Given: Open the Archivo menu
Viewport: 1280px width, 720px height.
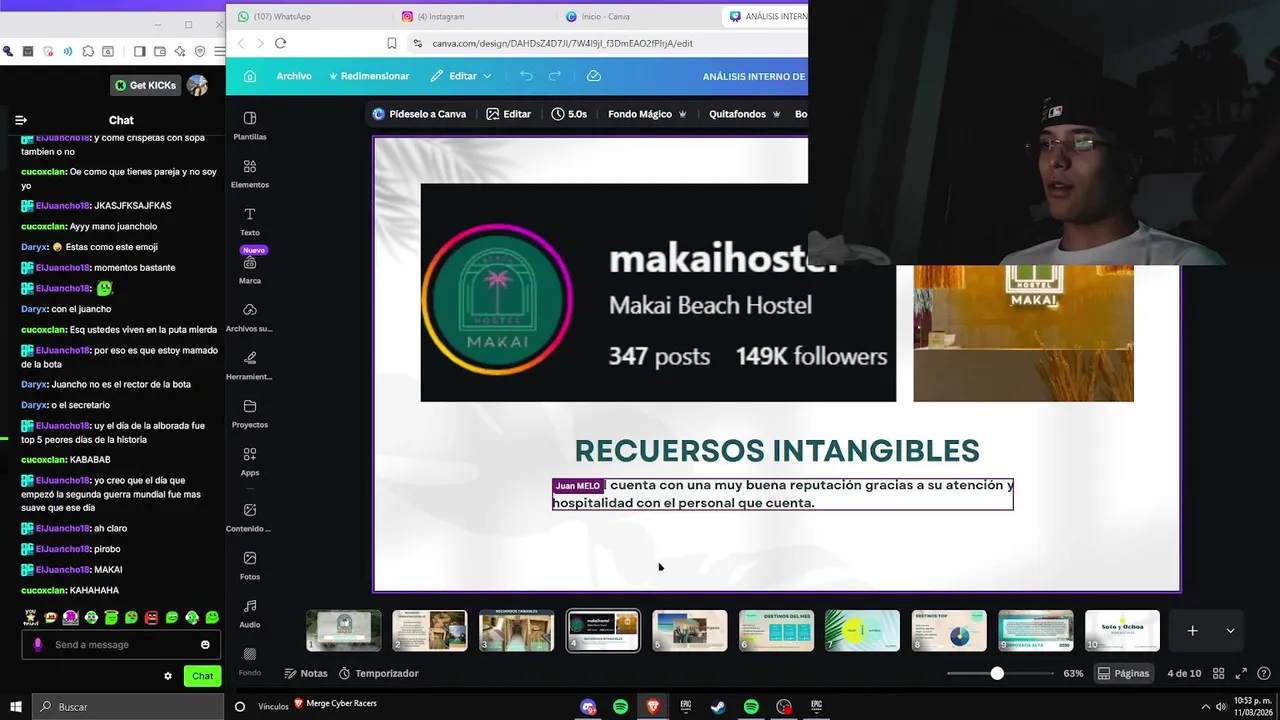Looking at the screenshot, I should 294,76.
